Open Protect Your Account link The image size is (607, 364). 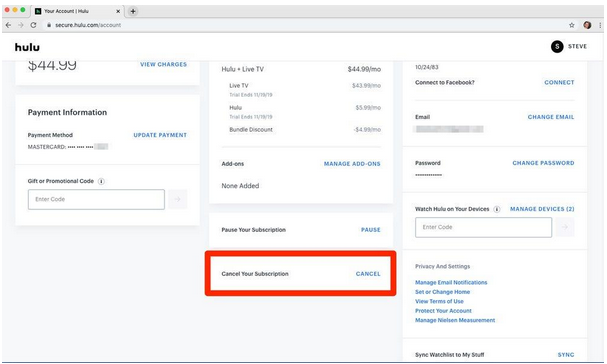coord(443,311)
